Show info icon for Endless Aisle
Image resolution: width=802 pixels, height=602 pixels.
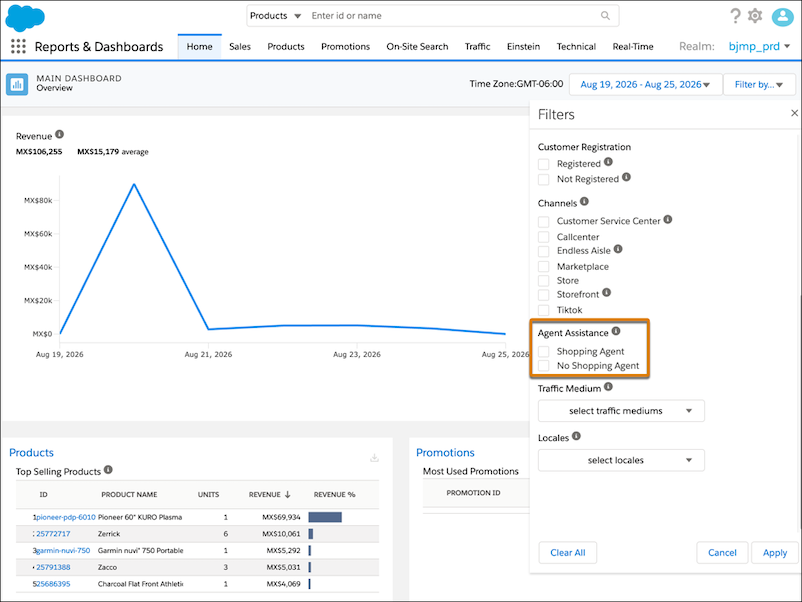pyautogui.click(x=618, y=249)
